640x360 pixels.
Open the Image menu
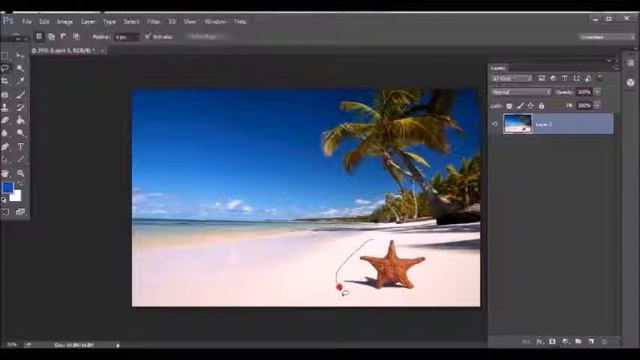(x=65, y=21)
